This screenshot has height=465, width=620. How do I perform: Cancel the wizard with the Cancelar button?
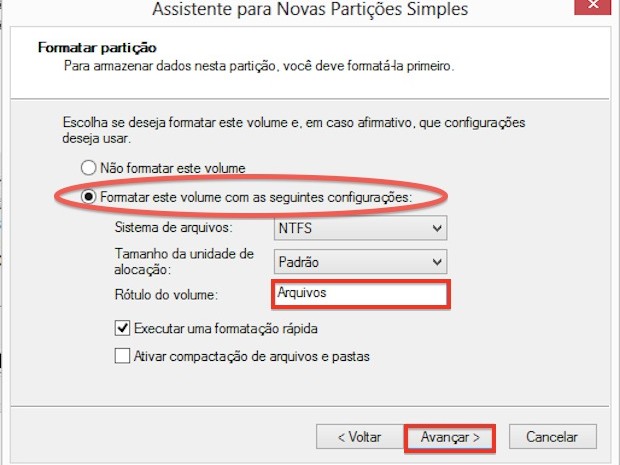[552, 437]
